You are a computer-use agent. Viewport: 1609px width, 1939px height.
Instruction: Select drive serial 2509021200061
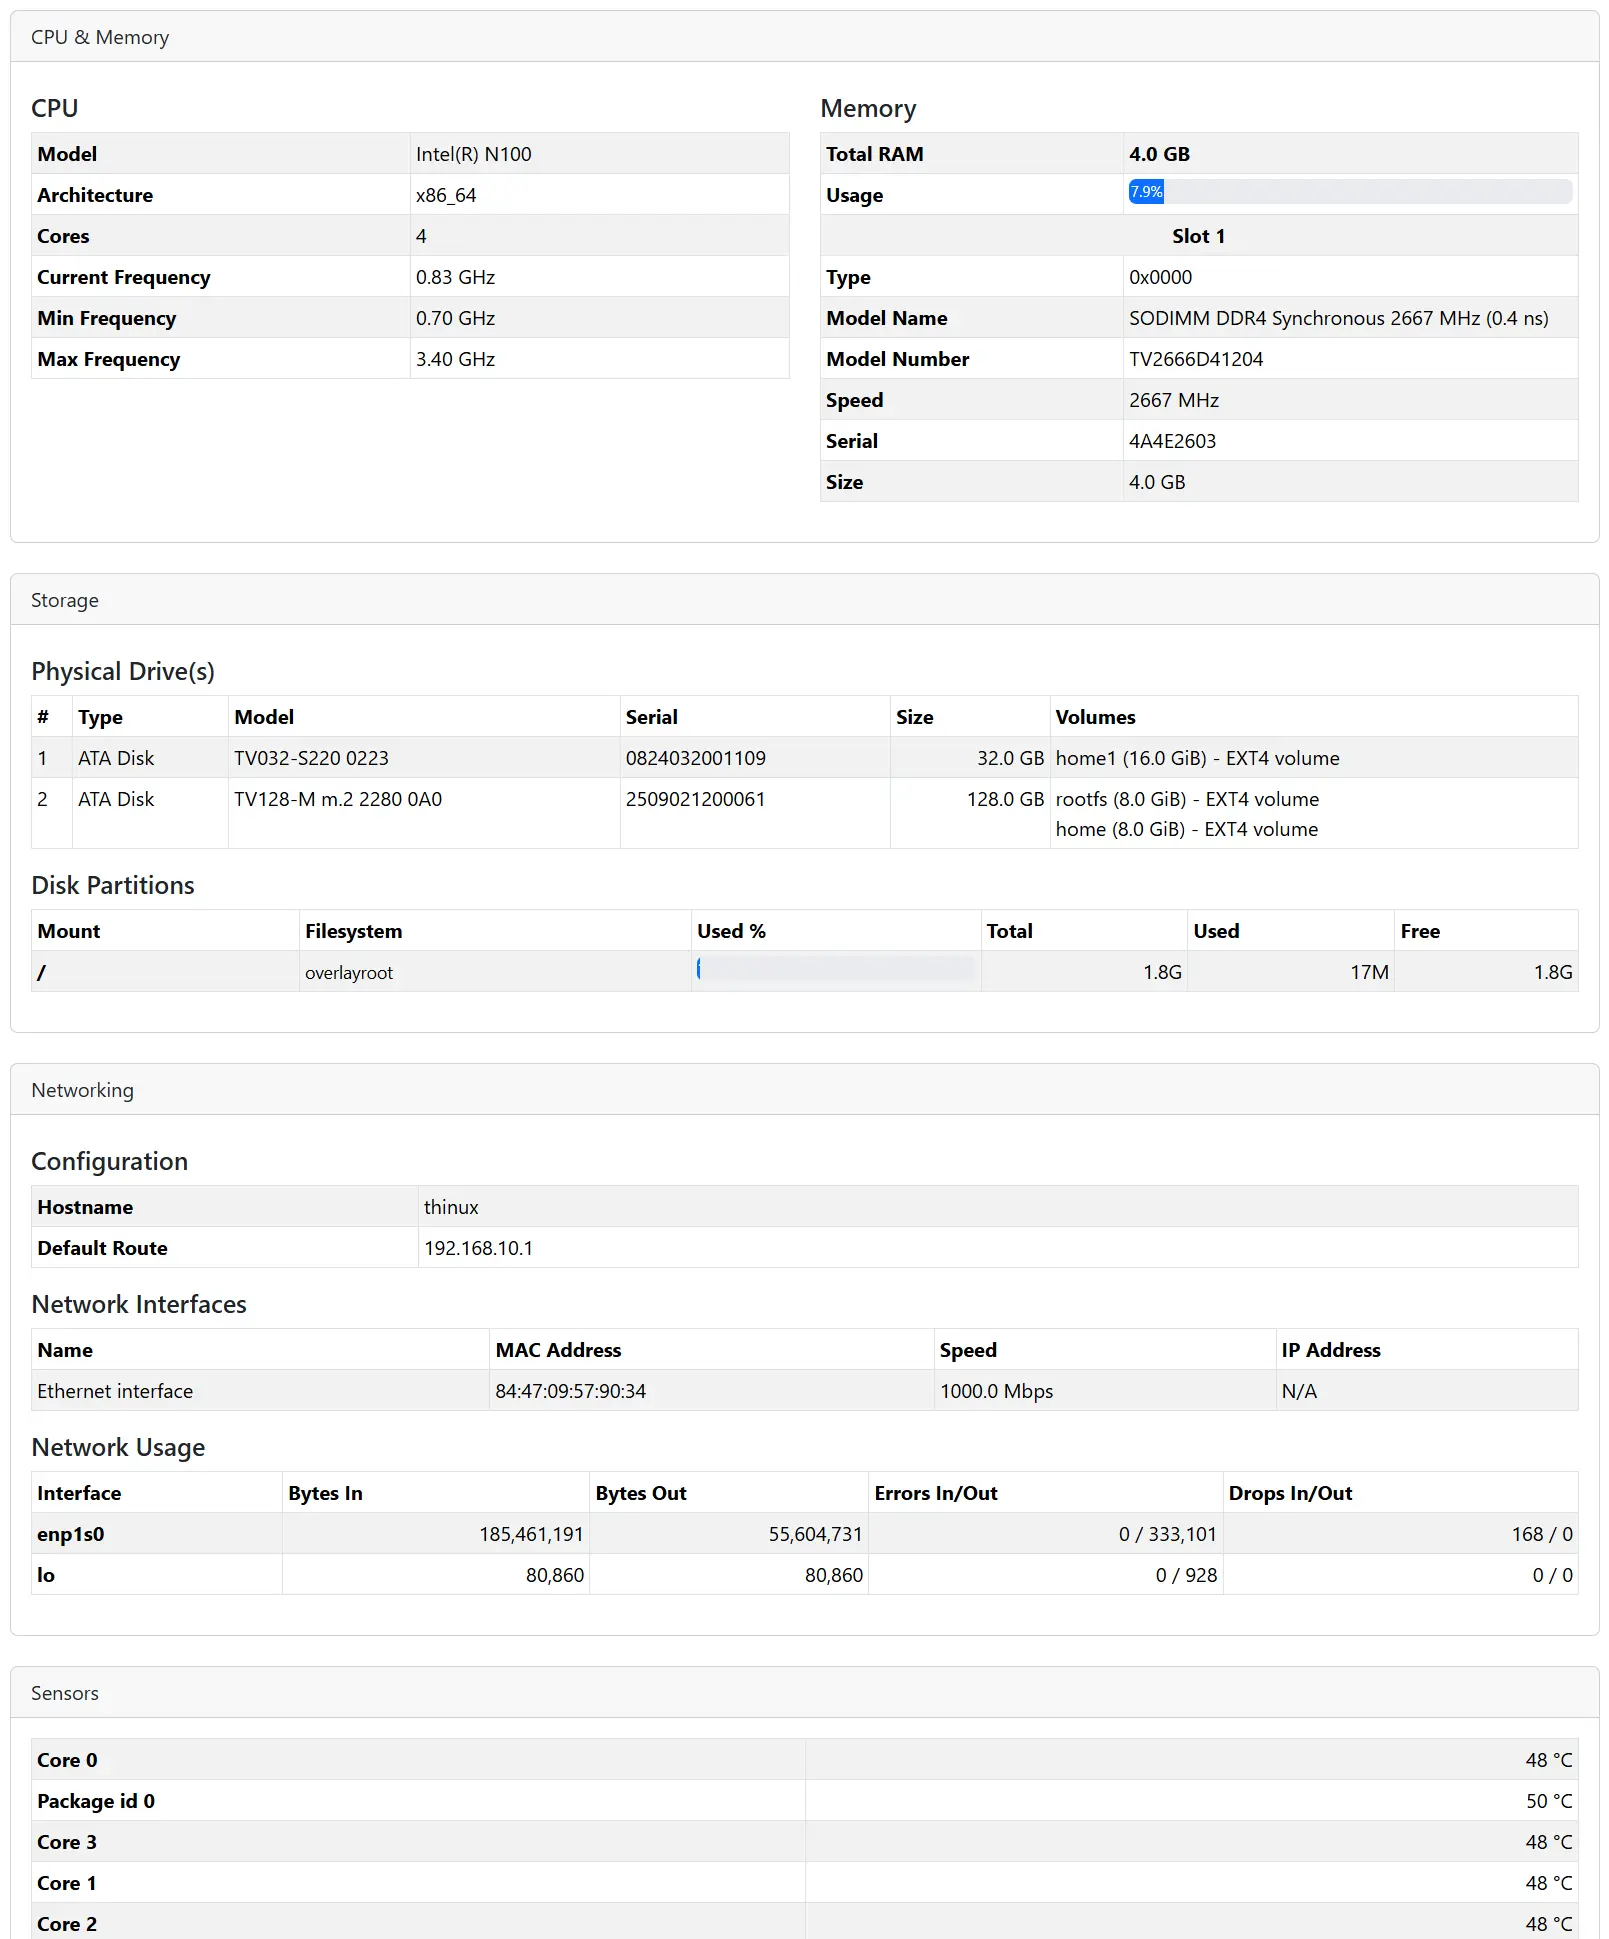click(x=695, y=799)
